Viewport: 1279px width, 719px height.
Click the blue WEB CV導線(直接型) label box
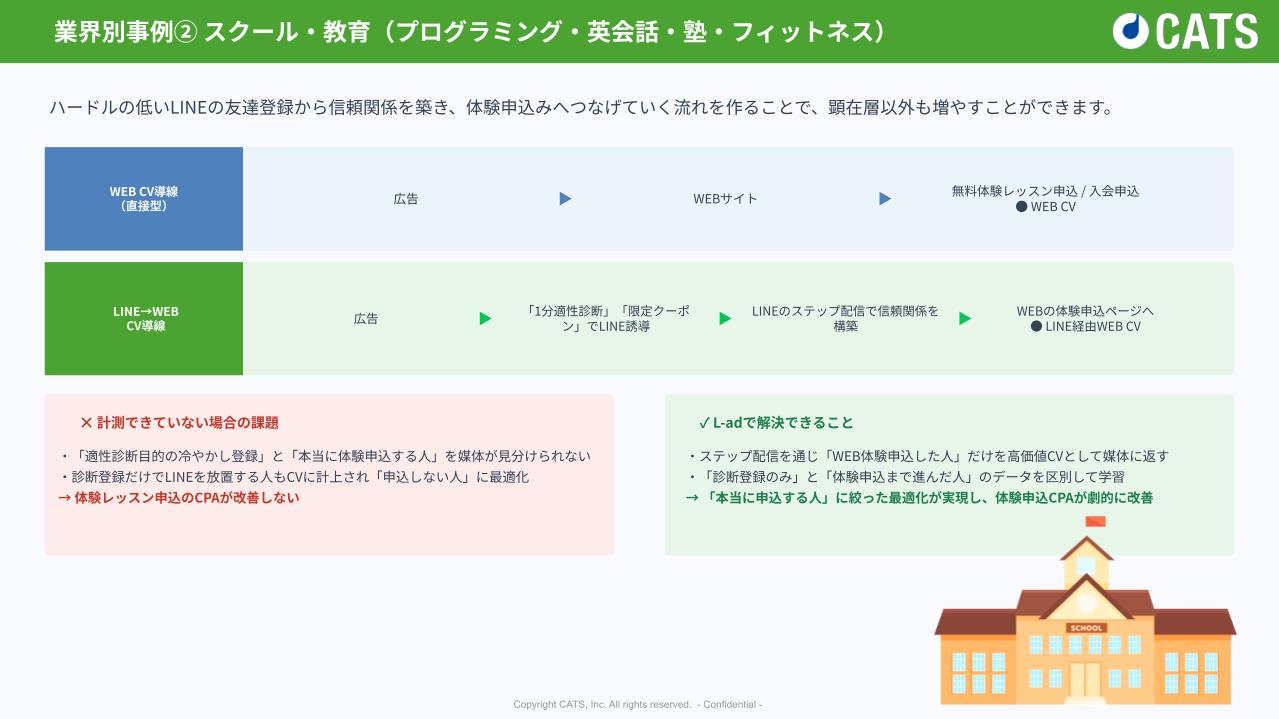144,199
